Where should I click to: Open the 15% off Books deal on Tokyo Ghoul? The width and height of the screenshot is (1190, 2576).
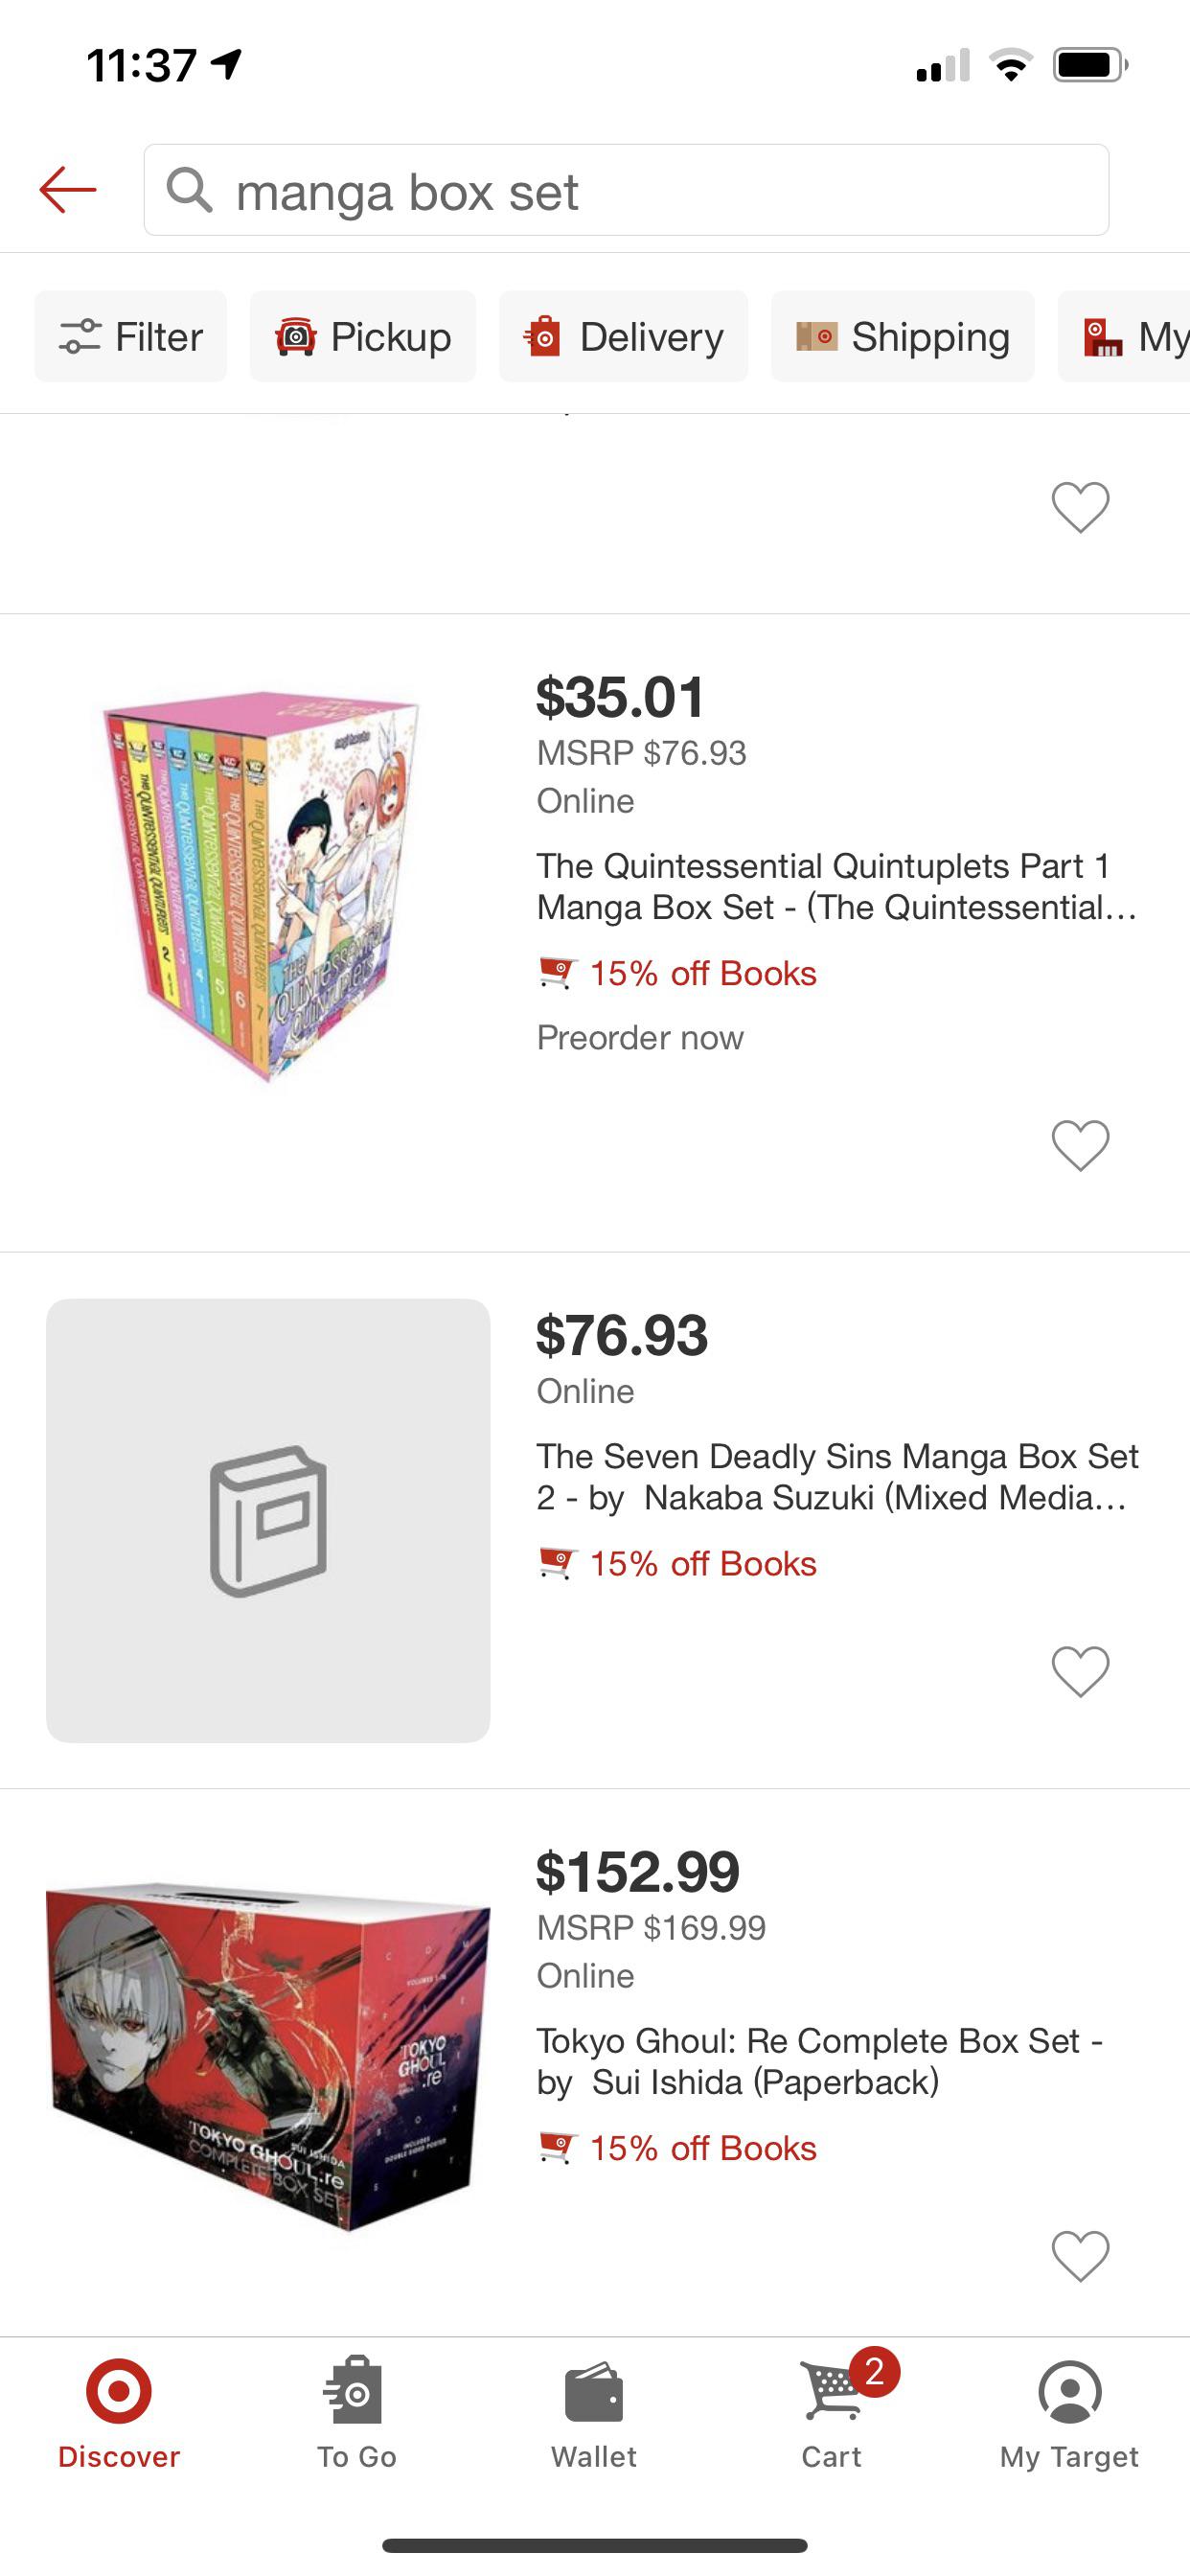[x=700, y=2147]
